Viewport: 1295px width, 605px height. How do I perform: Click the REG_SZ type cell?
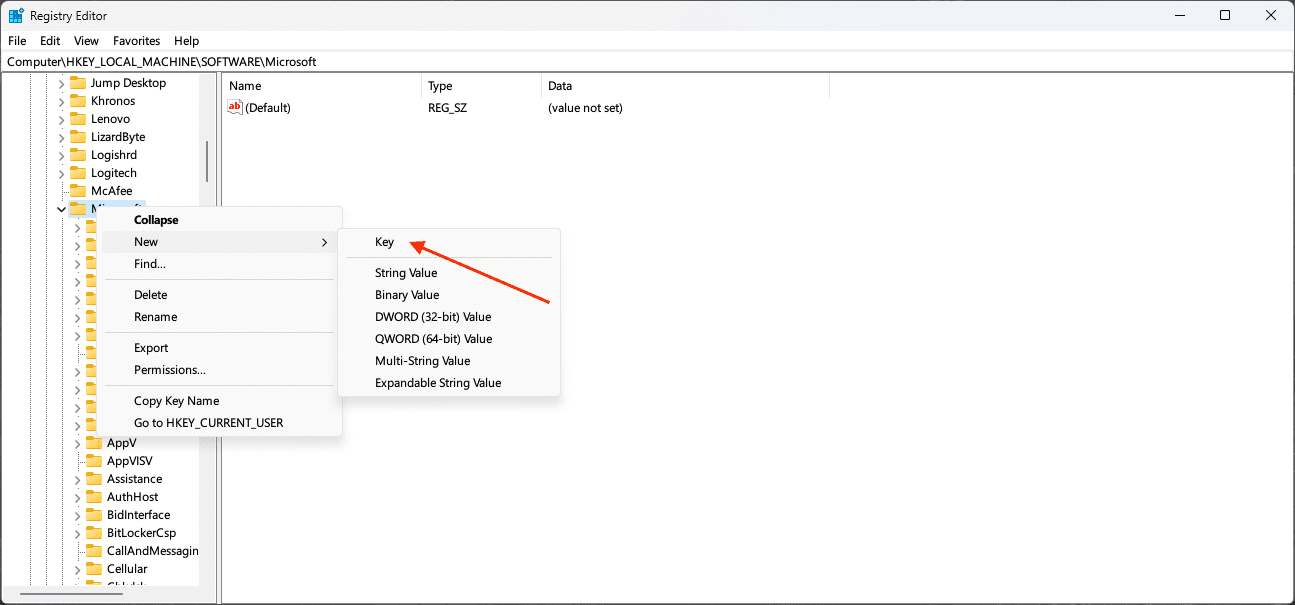tap(447, 108)
